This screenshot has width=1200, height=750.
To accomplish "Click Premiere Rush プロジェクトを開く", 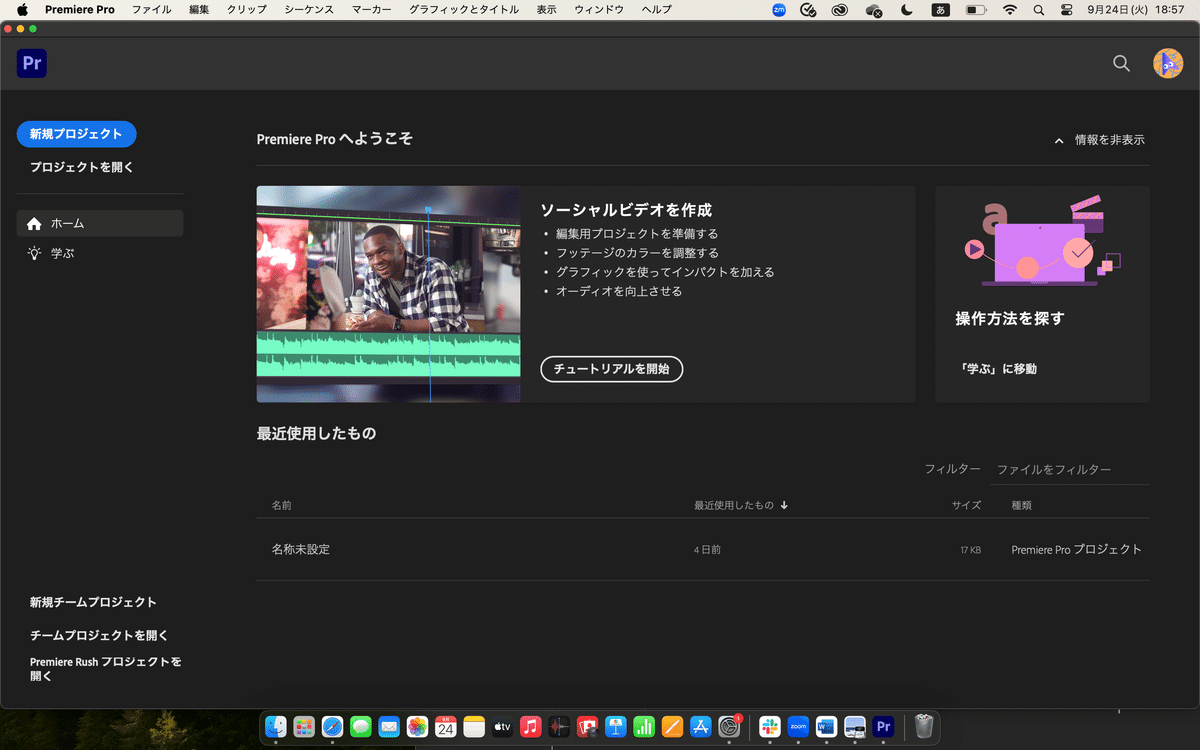I will pos(105,669).
